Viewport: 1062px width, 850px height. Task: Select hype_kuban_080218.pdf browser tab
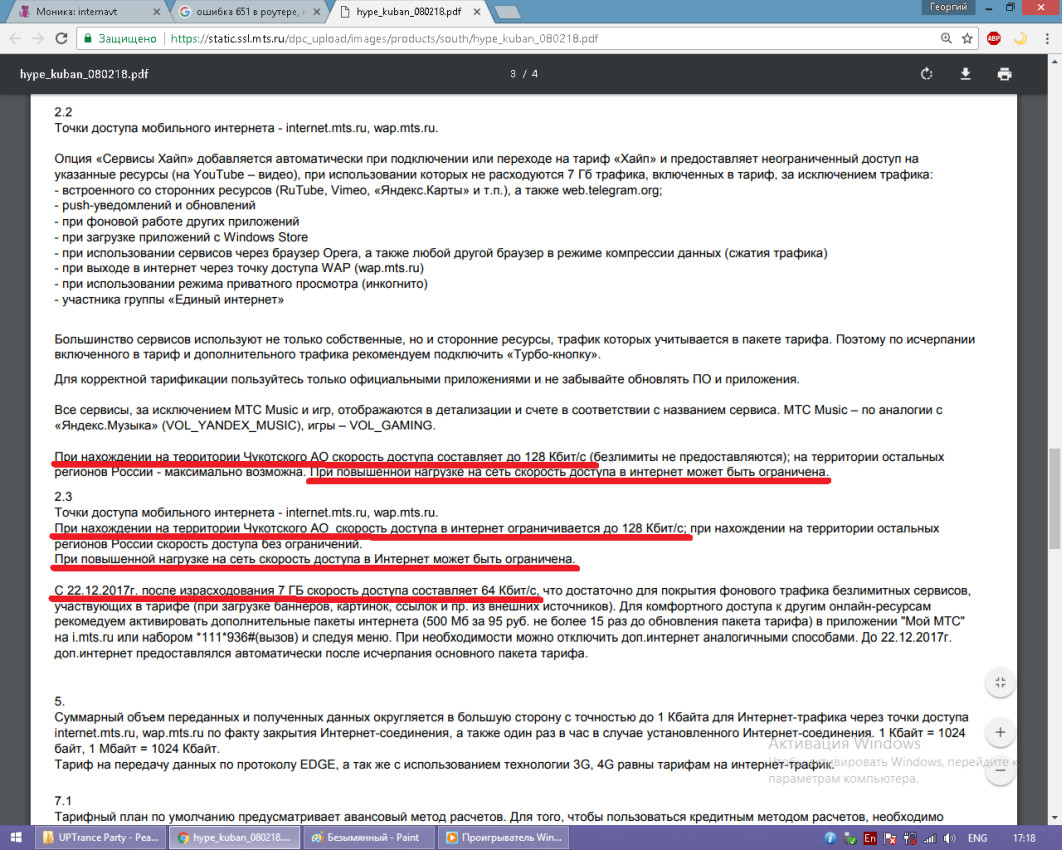[x=408, y=12]
